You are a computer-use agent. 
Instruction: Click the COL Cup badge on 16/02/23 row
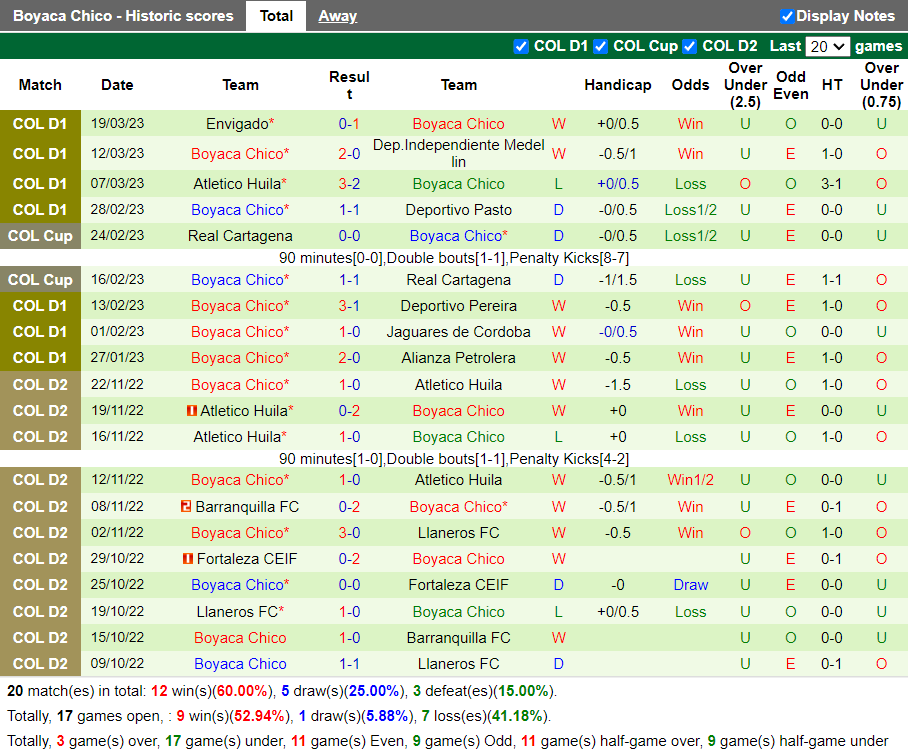(40, 280)
